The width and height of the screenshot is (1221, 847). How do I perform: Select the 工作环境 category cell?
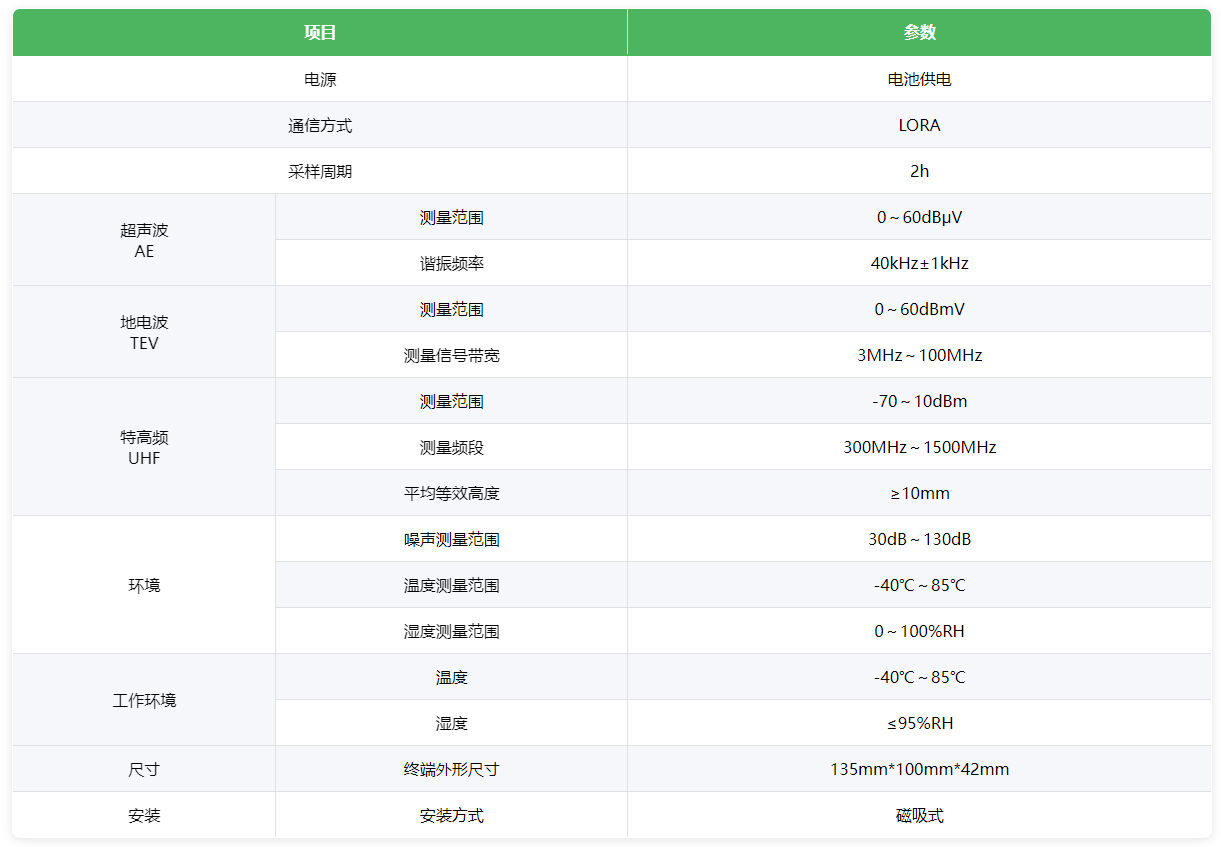[x=144, y=700]
